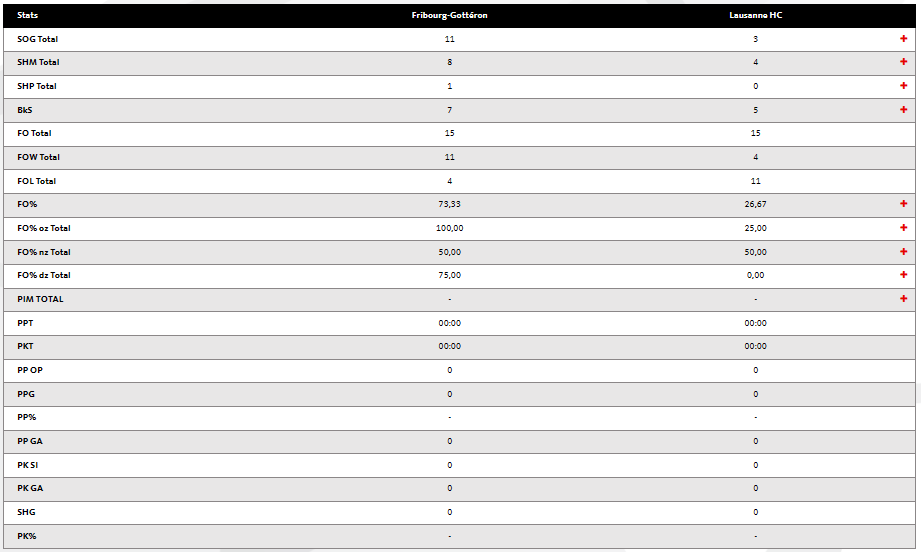Click the Stats header label
Image resolution: width=921 pixels, height=552 pixels.
click(x=28, y=15)
